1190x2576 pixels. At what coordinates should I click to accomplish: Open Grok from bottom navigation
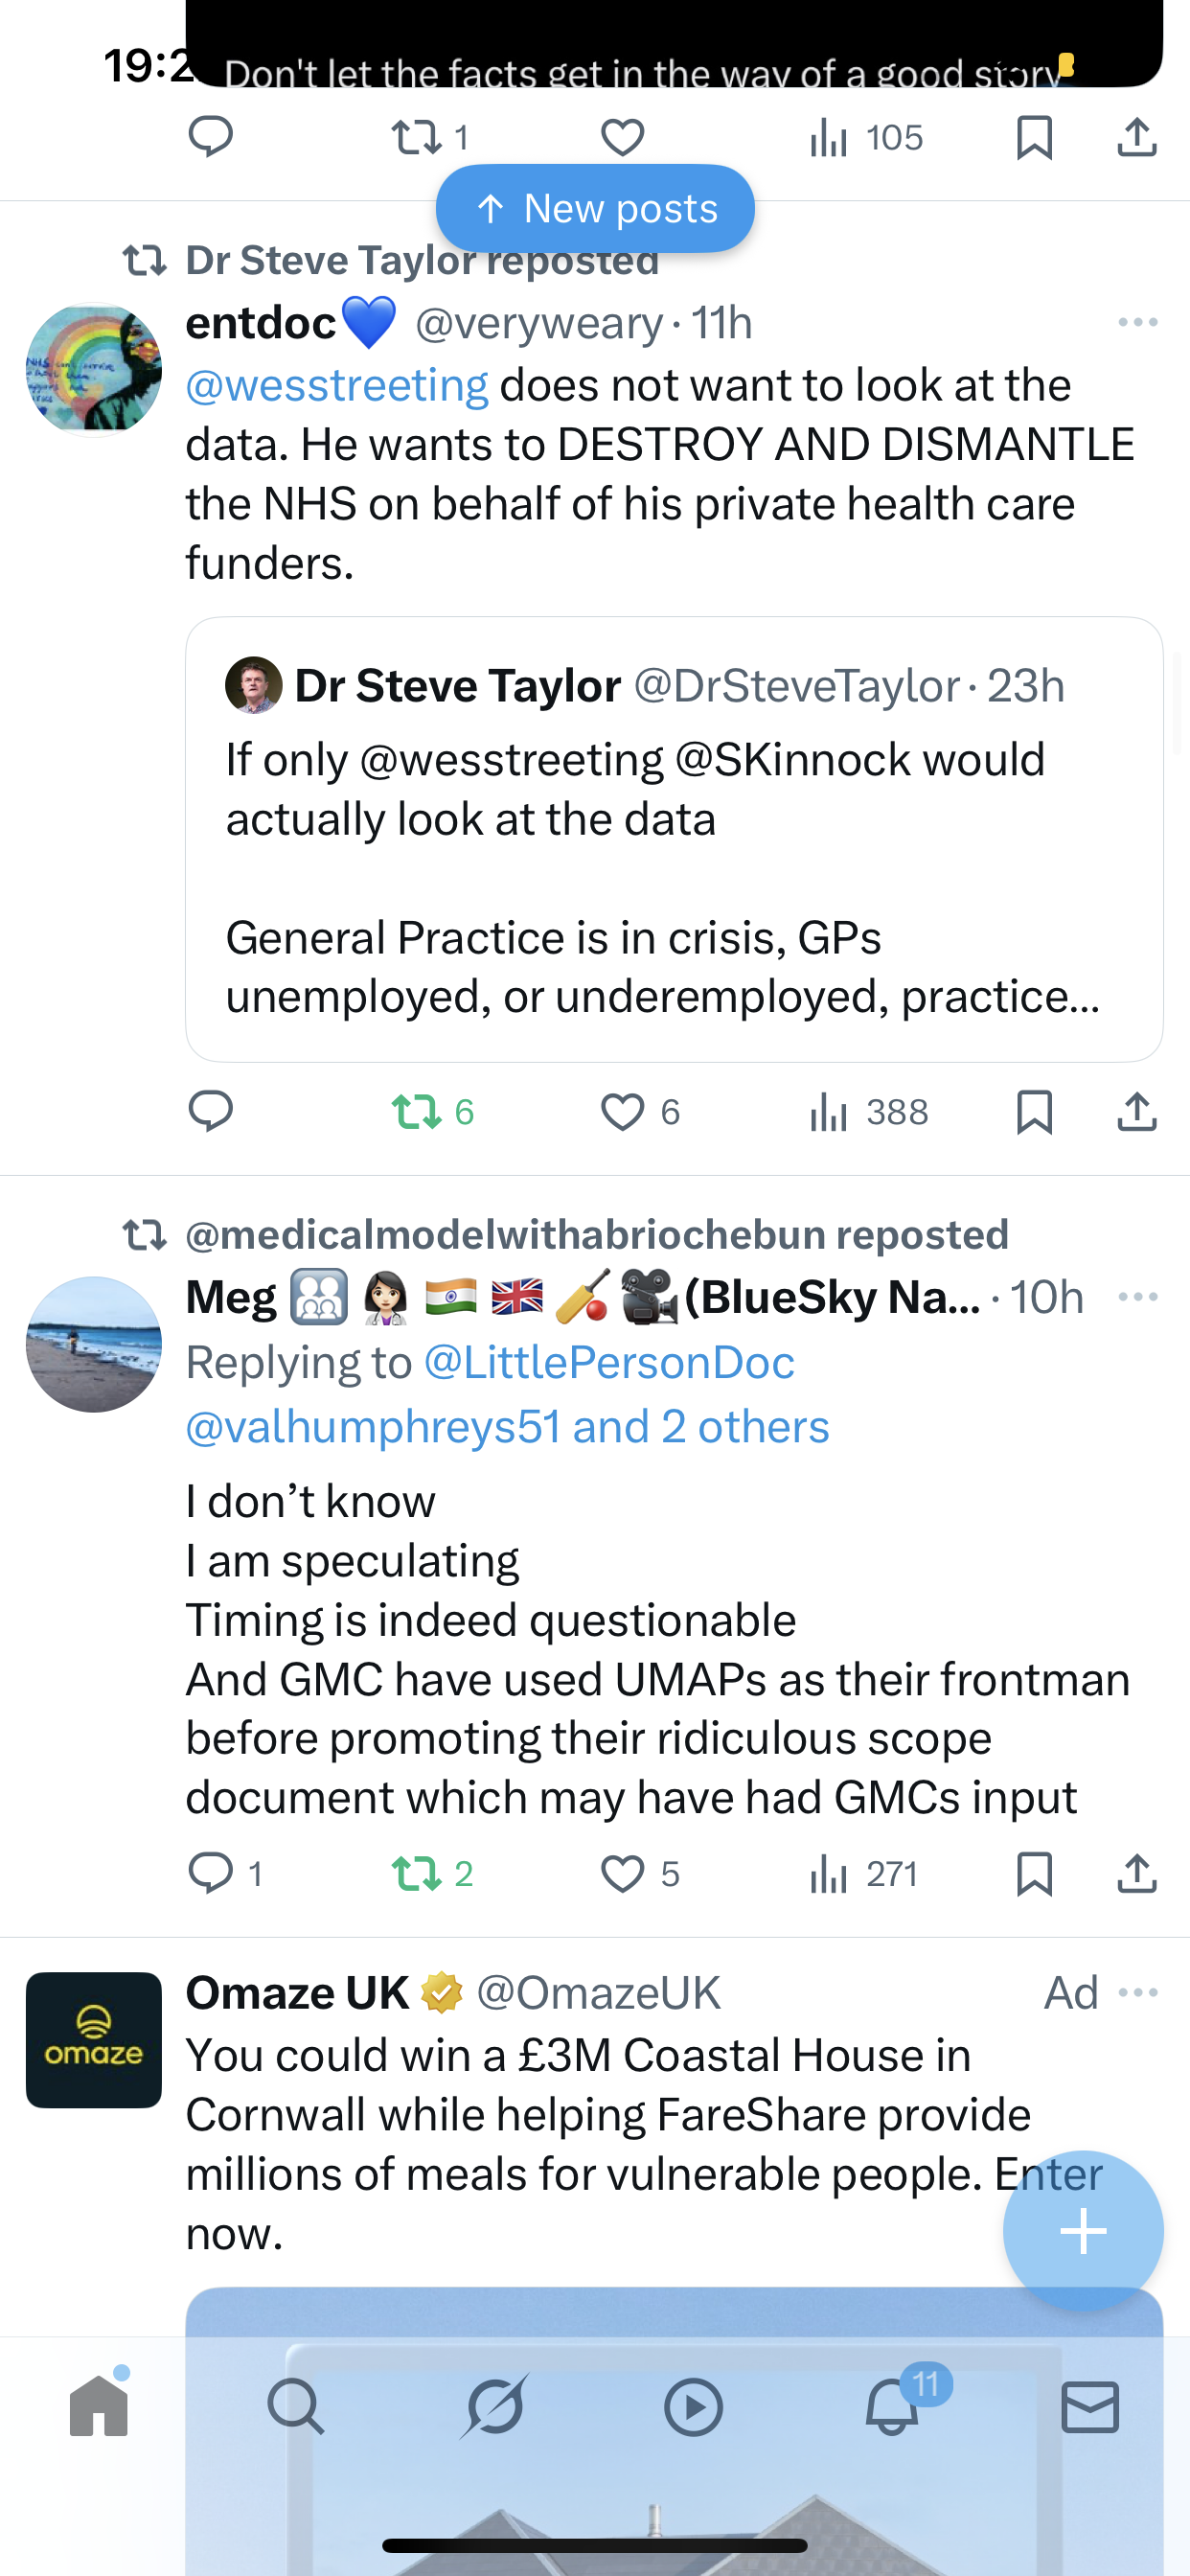tap(495, 2406)
